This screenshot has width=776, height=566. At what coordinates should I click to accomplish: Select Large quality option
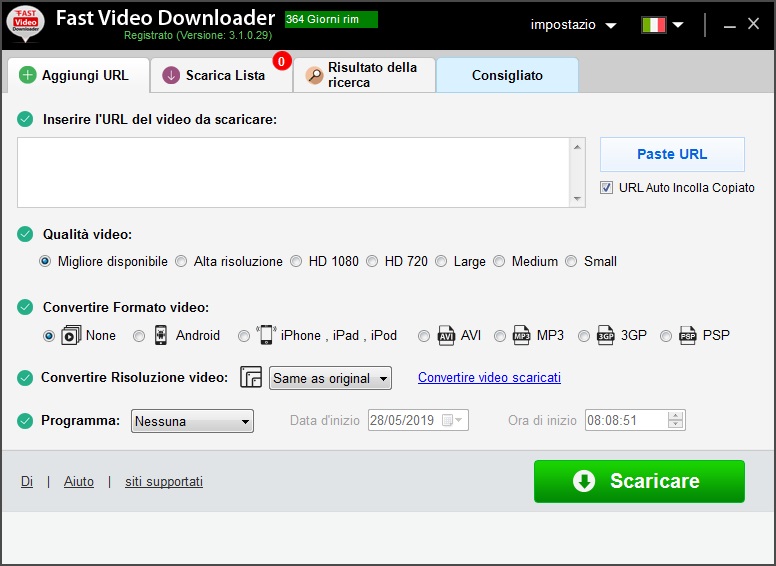(x=441, y=261)
